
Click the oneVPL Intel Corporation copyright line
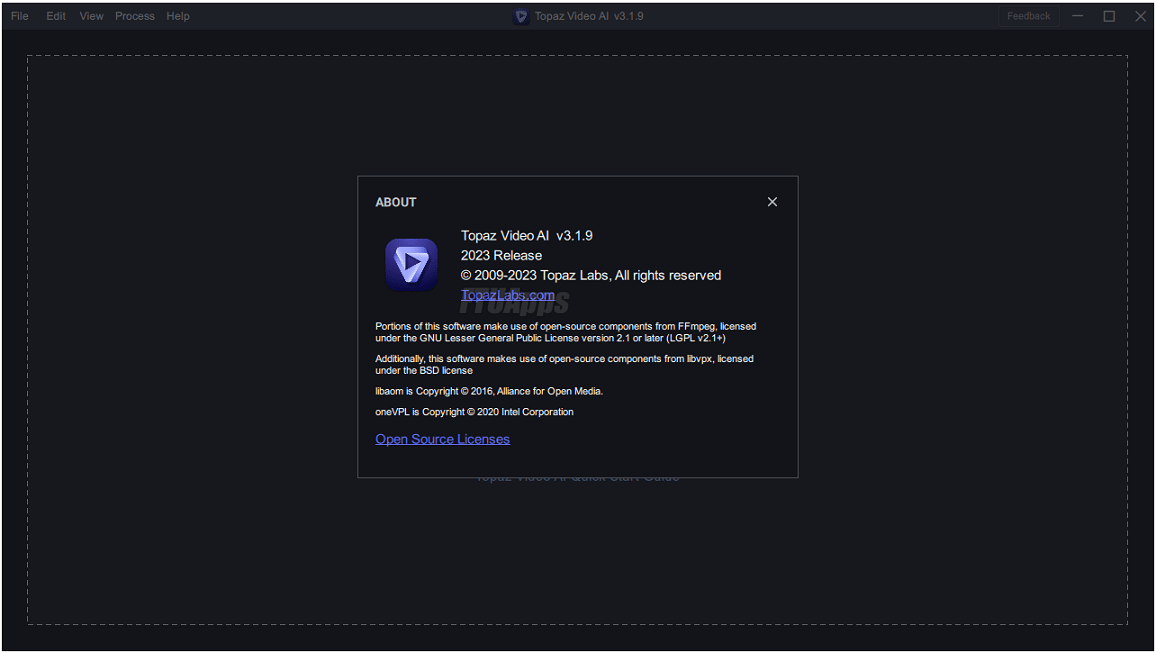[x=474, y=412]
